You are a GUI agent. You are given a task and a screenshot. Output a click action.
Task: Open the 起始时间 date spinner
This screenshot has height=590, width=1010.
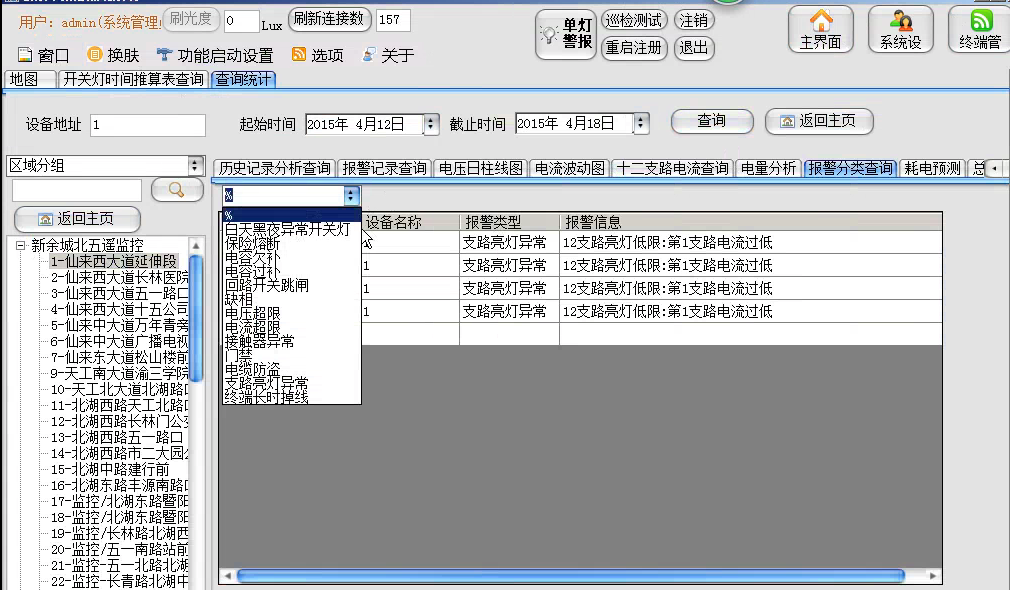pyautogui.click(x=431, y=124)
